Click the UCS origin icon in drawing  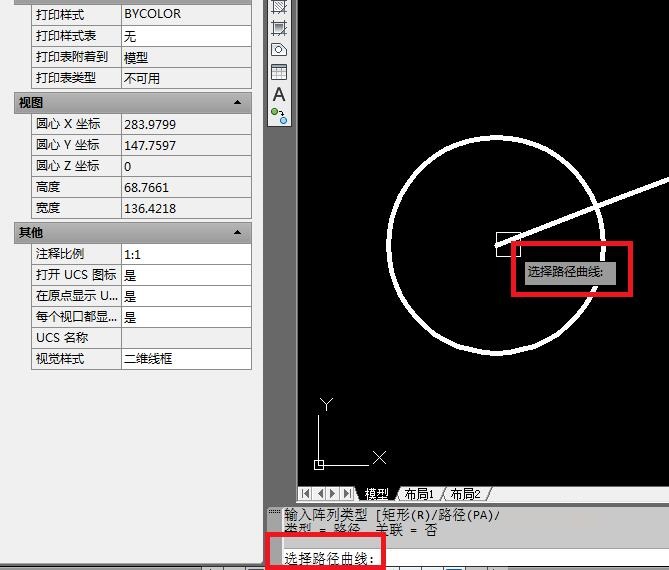[319, 465]
